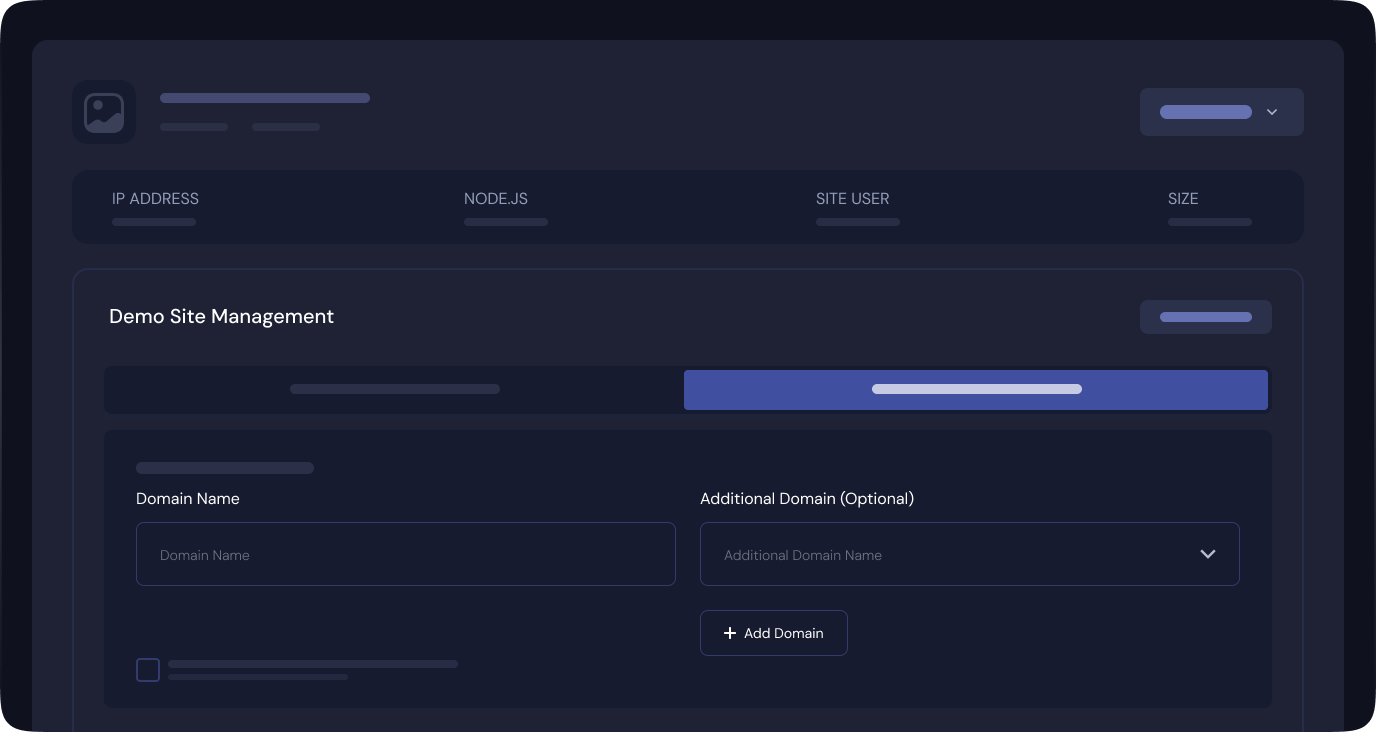This screenshot has height=732, width=1376.
Task: Open the Additional Domain Name dropdown
Action: point(950,554)
